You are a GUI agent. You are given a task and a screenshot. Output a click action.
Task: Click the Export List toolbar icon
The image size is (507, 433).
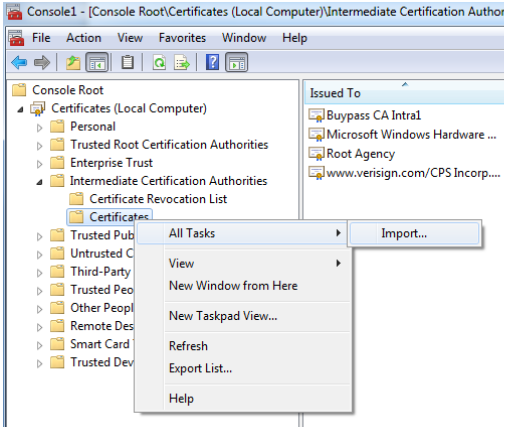click(x=182, y=62)
